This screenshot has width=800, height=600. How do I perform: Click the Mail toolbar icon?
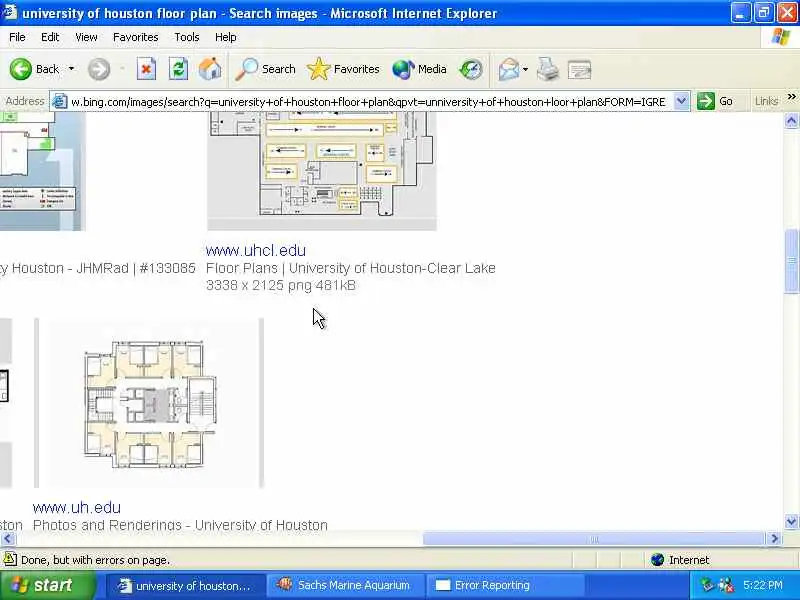[x=509, y=69]
